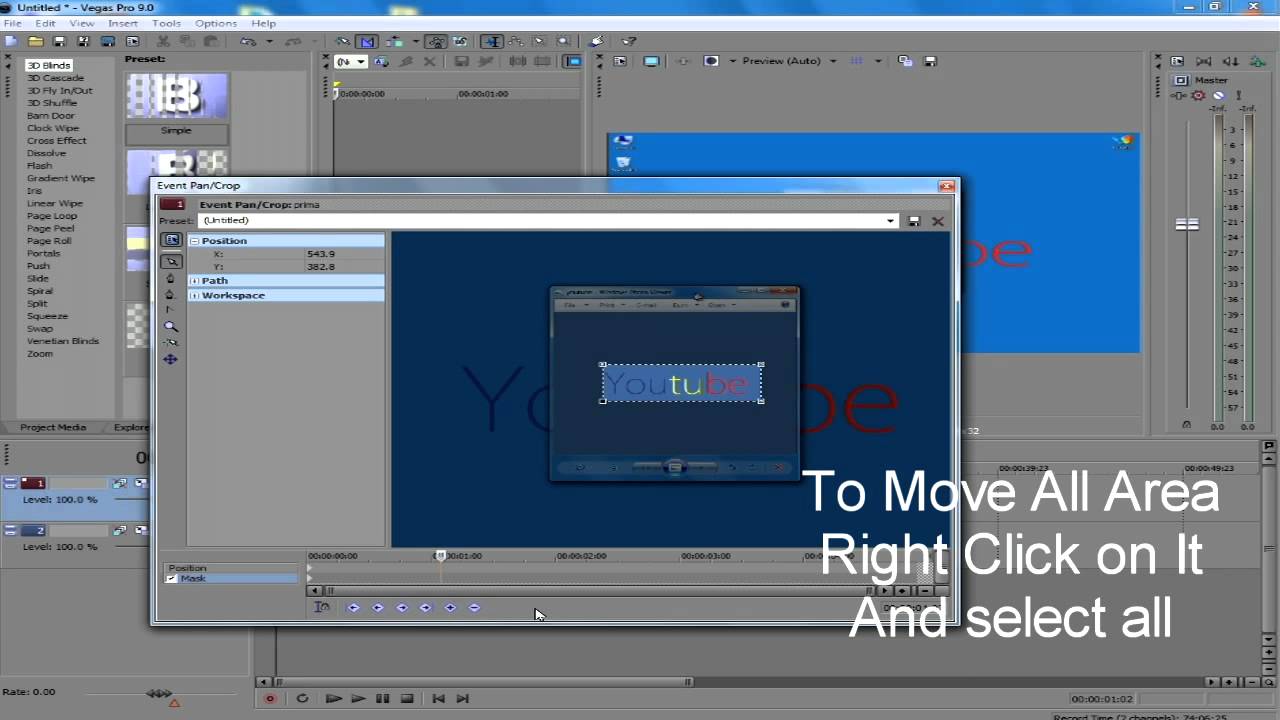Save snapshot to file in preview toolbar

930,61
